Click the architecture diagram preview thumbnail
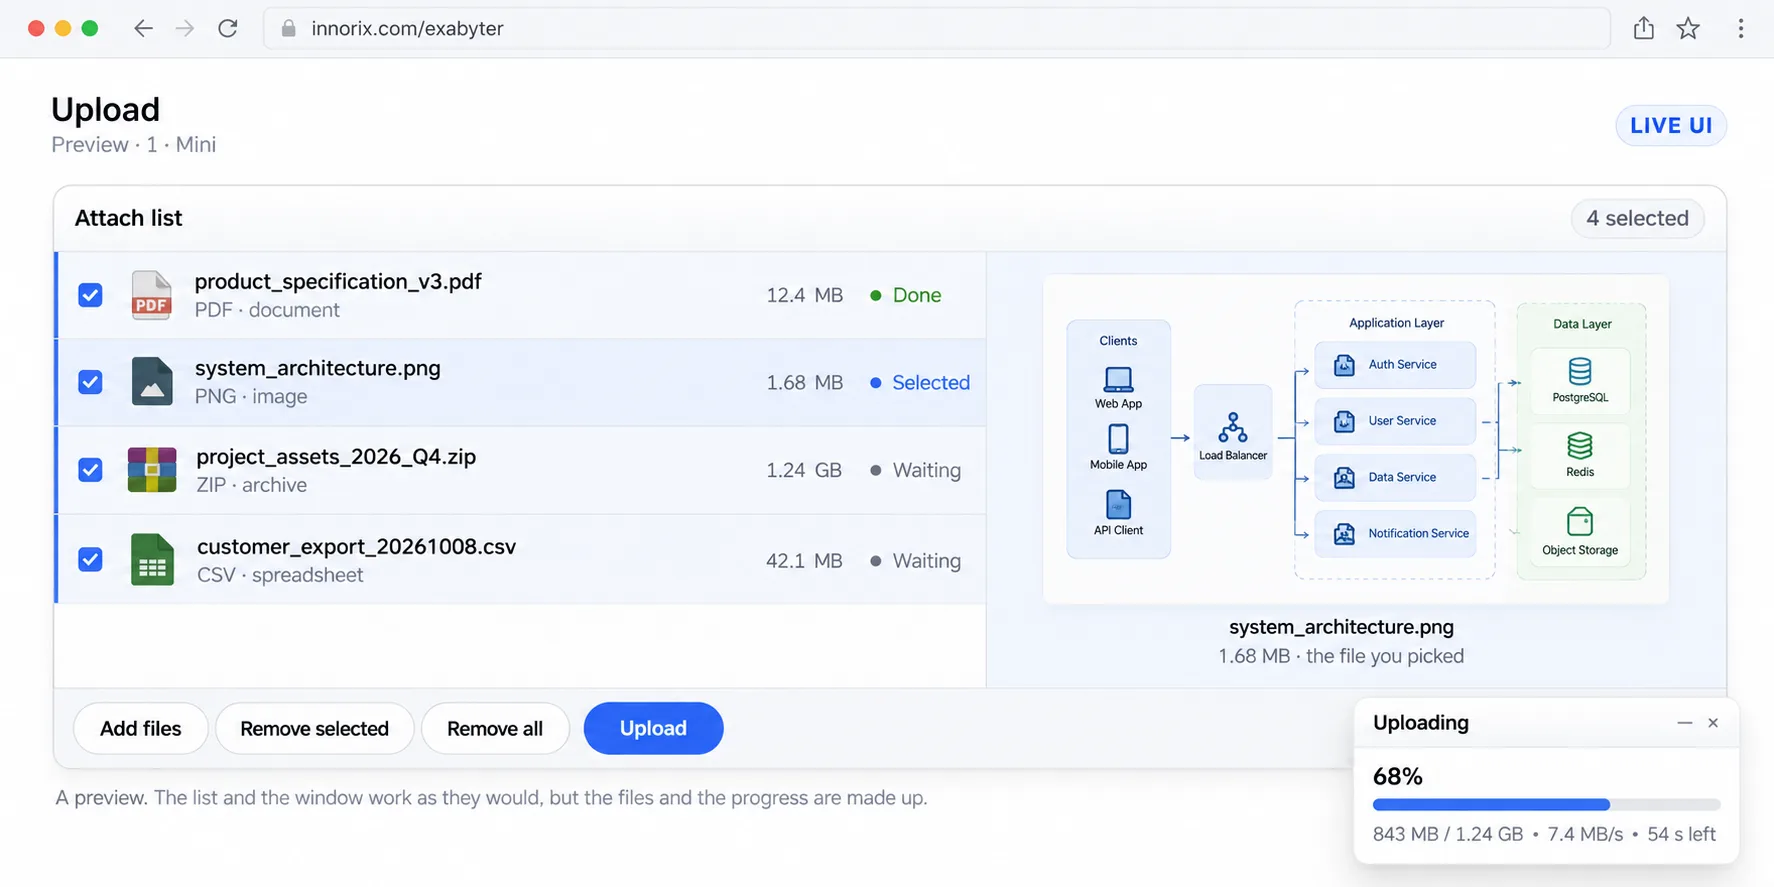The height and width of the screenshot is (887, 1774). 1356,439
